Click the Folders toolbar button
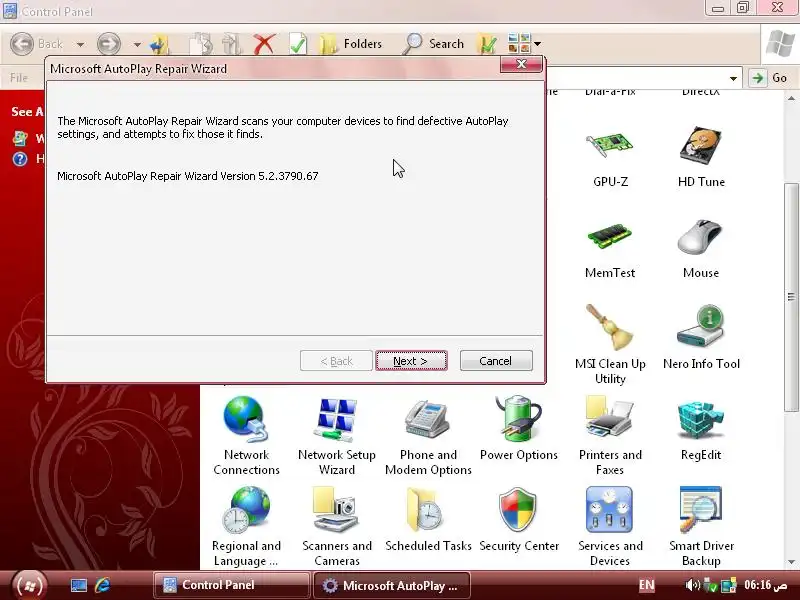 coord(351,44)
